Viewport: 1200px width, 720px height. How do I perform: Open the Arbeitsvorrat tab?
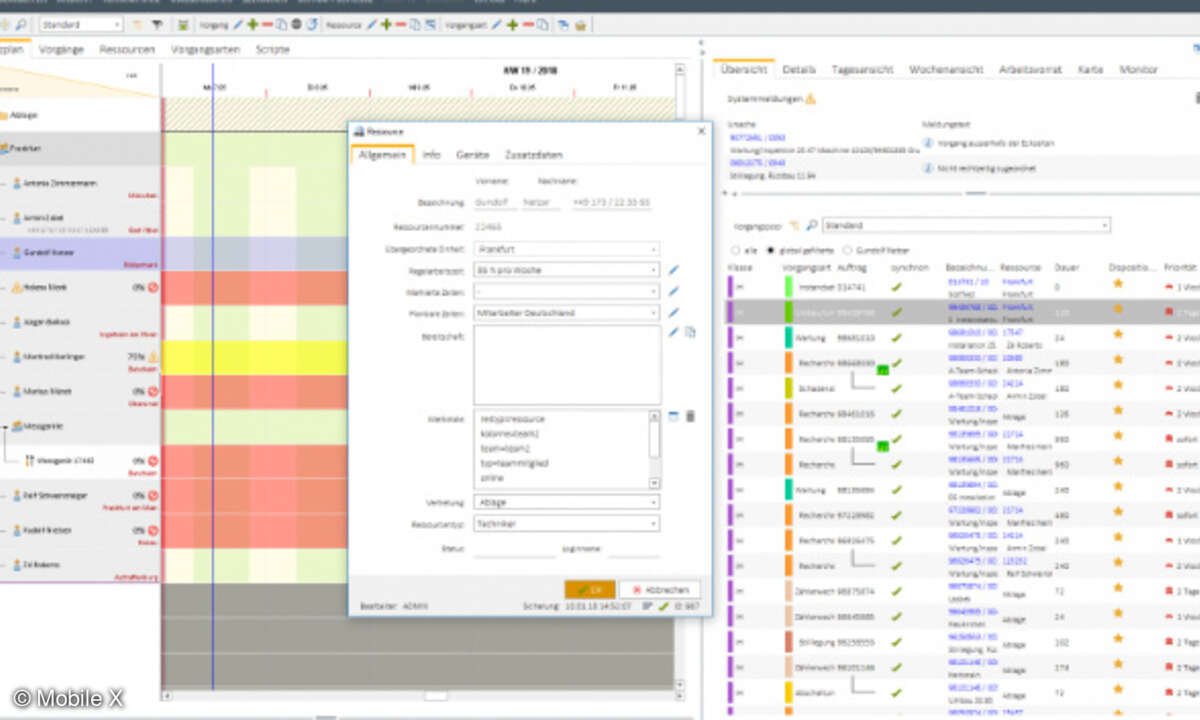click(1030, 70)
